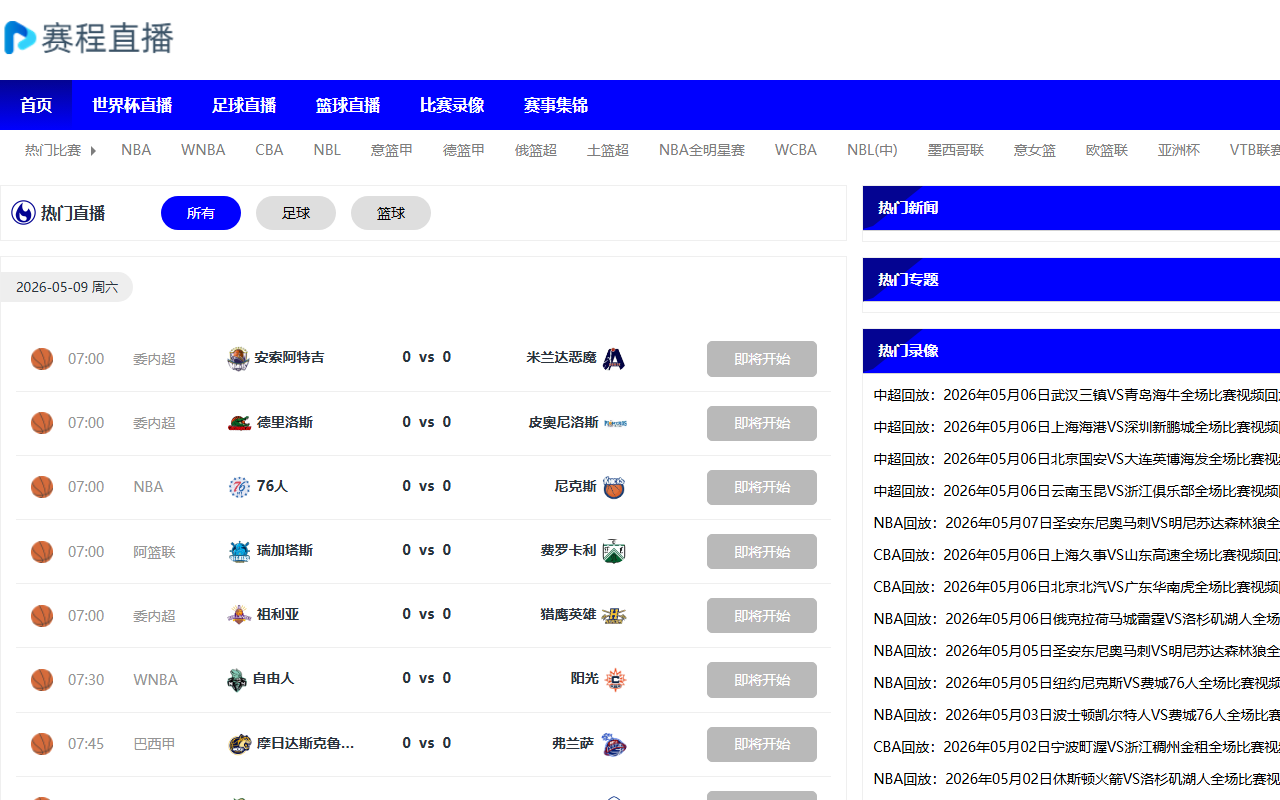Click the 自由人 team logo
Screen dimensions: 1280x800
236,680
